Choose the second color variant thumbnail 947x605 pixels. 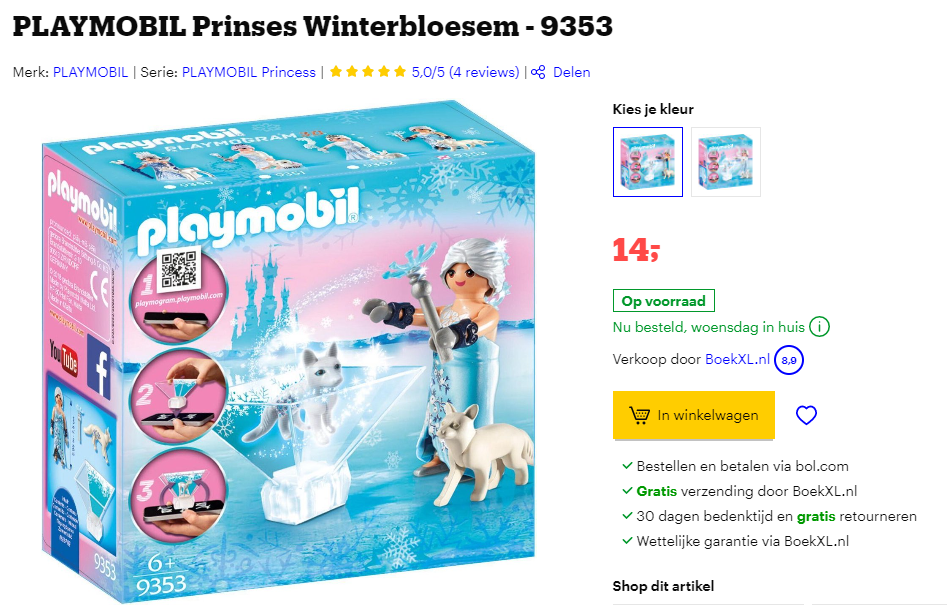726,162
